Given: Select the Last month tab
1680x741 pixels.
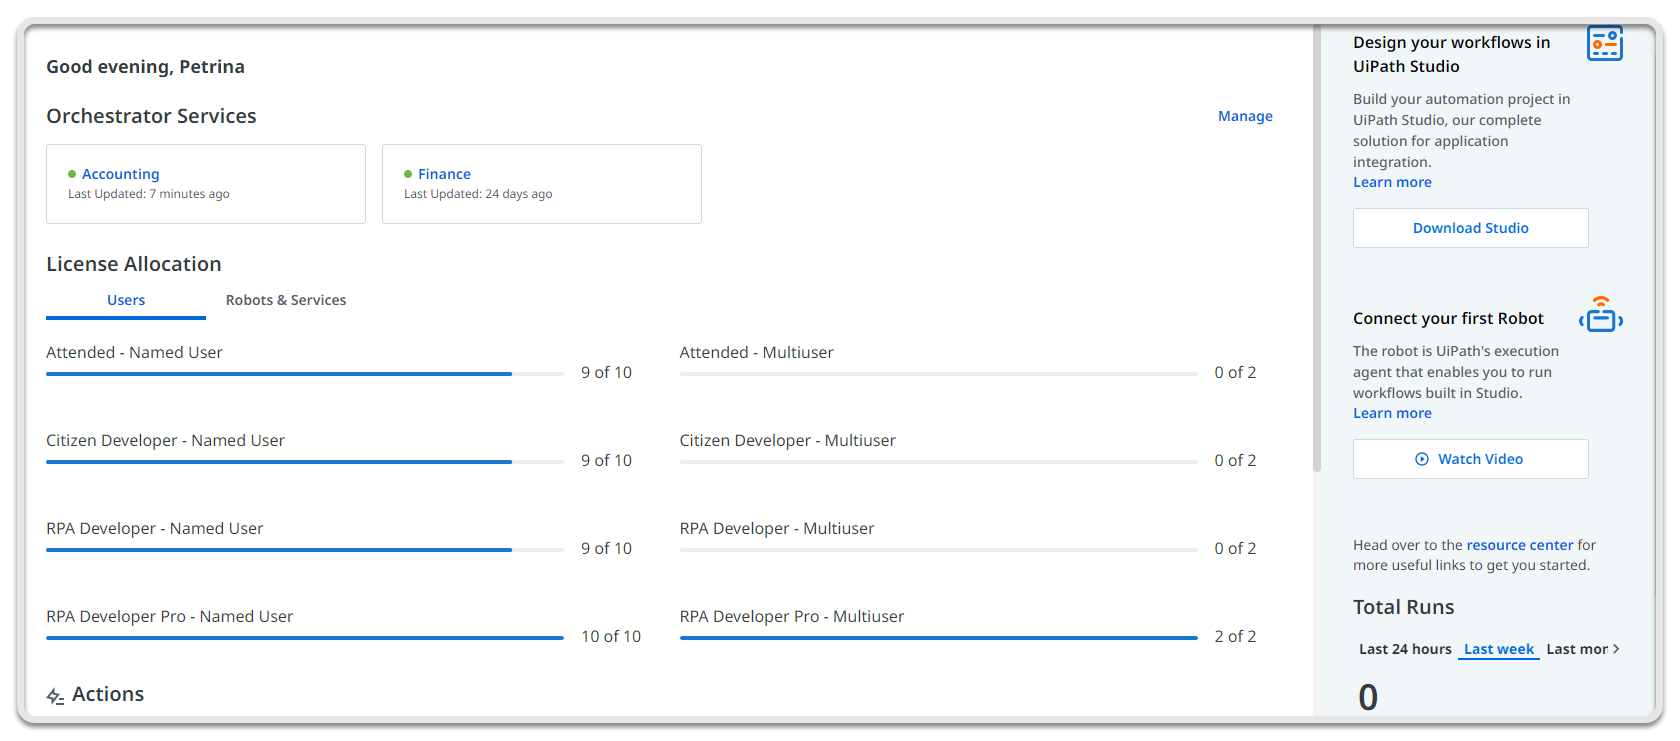Looking at the screenshot, I should coord(1577,649).
